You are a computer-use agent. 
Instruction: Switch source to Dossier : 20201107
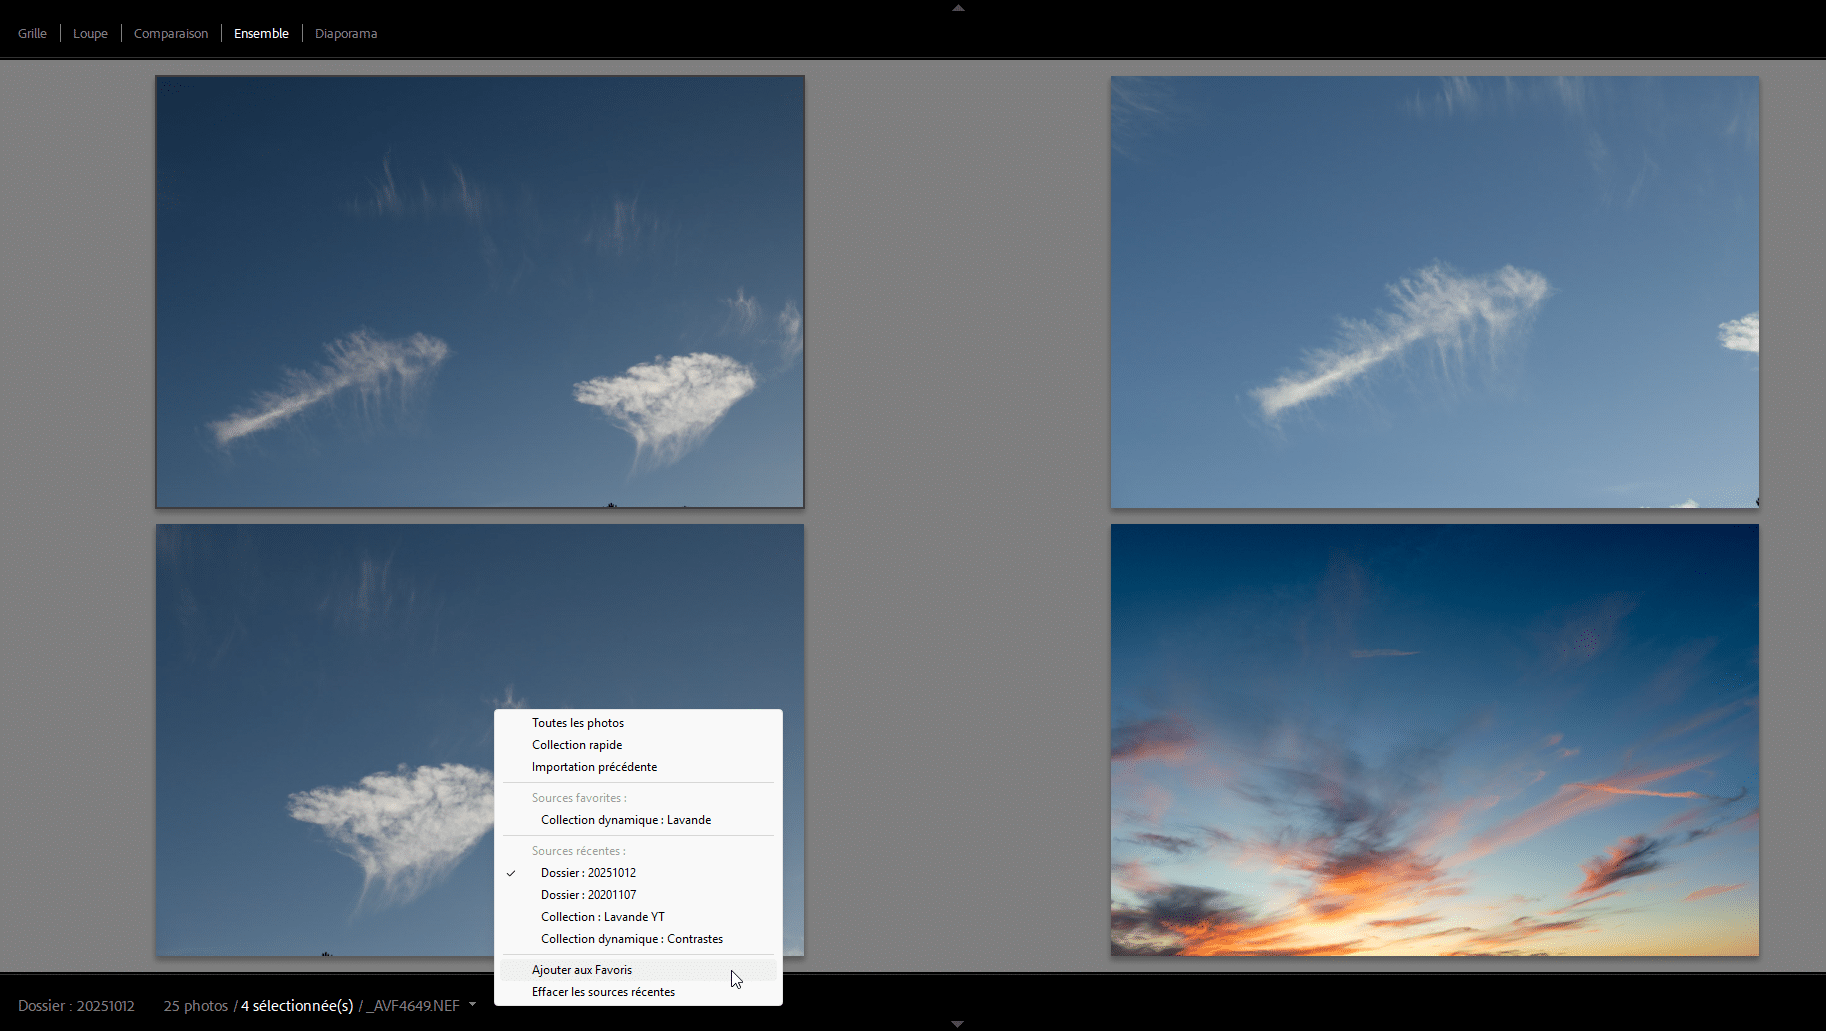coord(588,894)
